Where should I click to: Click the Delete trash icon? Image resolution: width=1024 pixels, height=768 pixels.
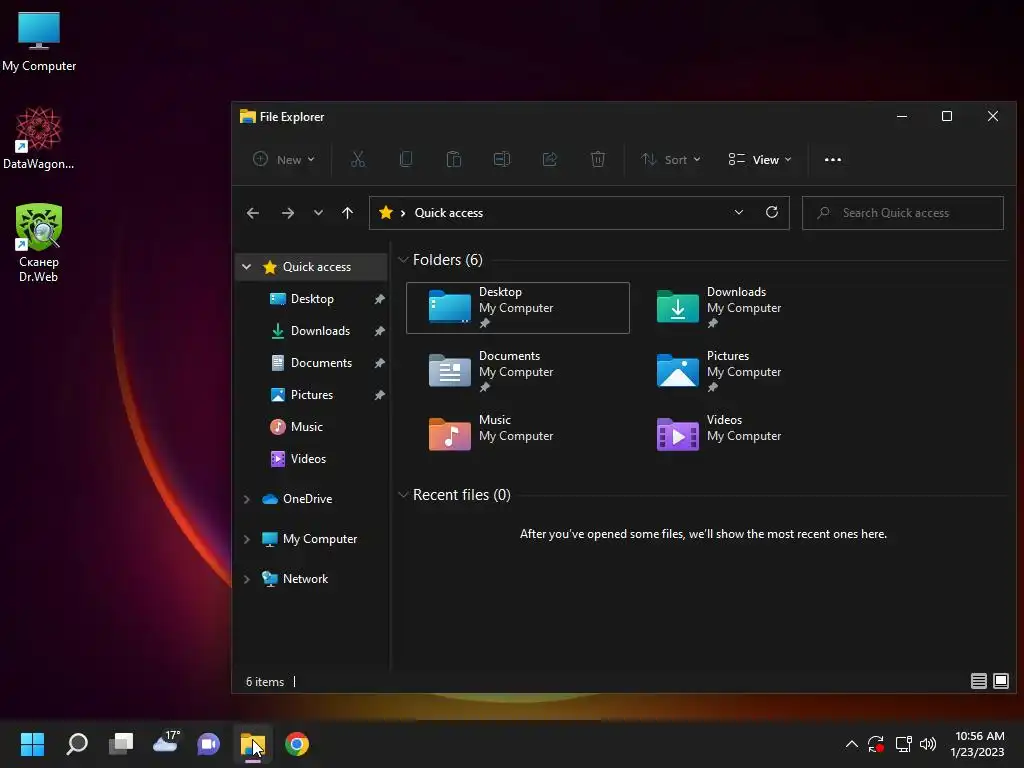click(598, 159)
